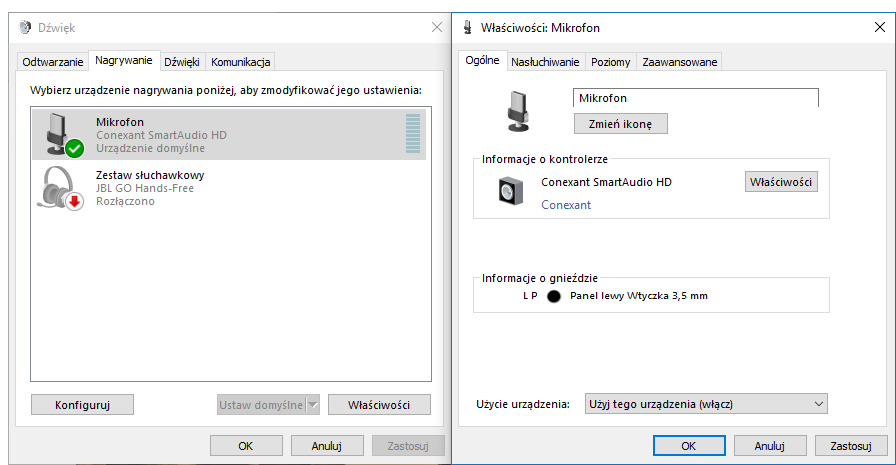Open the Użycie urządzenia dropdown
Image resolution: width=896 pixels, height=465 pixels.
[704, 403]
